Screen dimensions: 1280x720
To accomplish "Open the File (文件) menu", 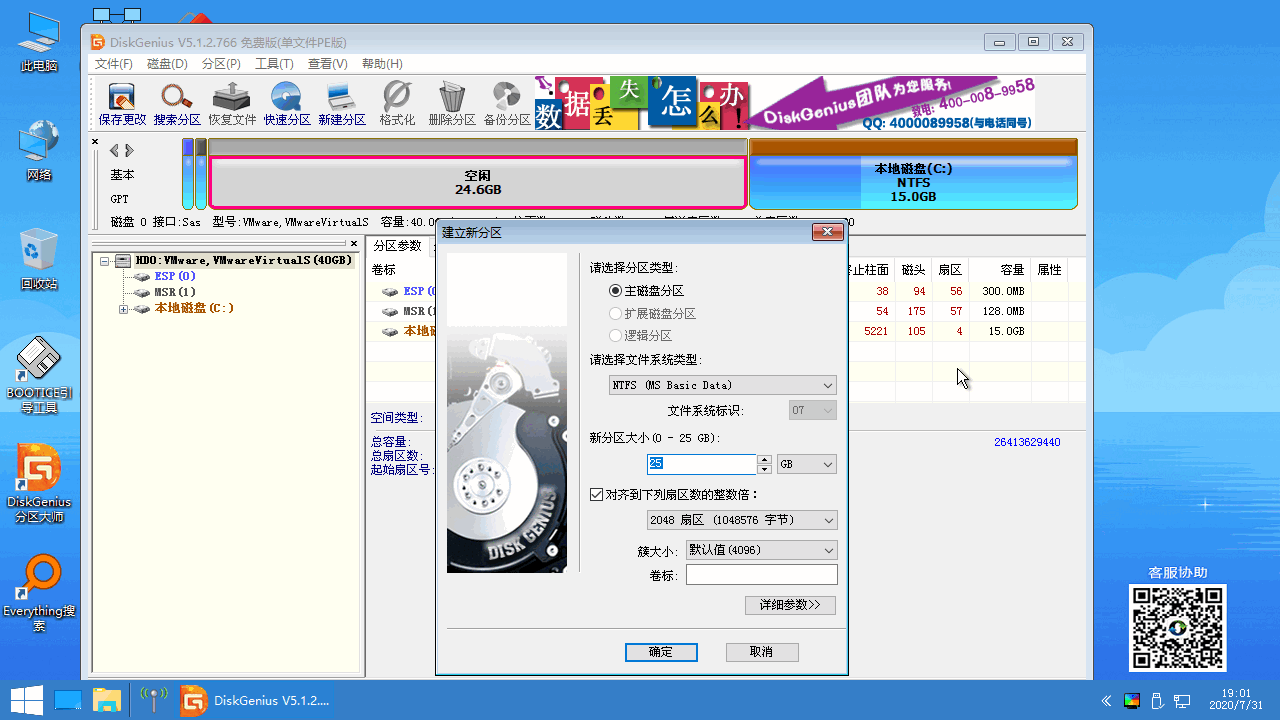I will 114,64.
